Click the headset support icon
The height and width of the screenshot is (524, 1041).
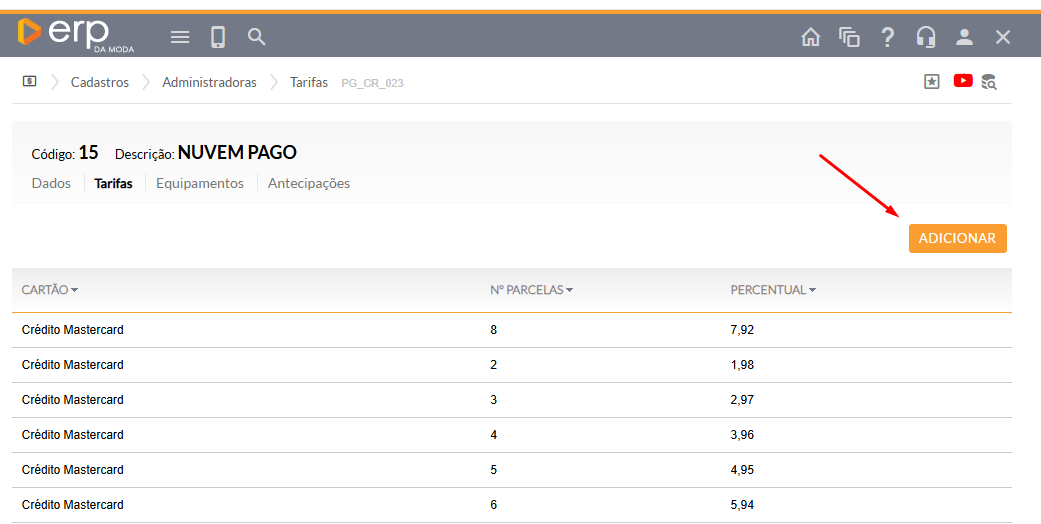click(926, 37)
